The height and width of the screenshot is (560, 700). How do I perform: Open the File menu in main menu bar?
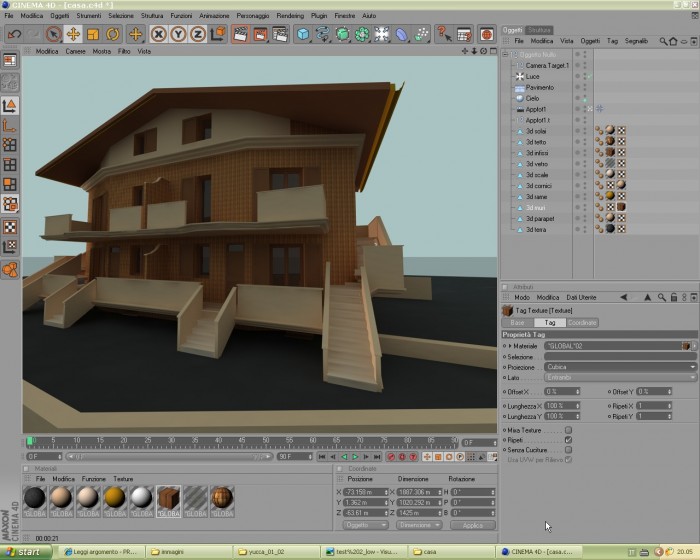tap(9, 16)
